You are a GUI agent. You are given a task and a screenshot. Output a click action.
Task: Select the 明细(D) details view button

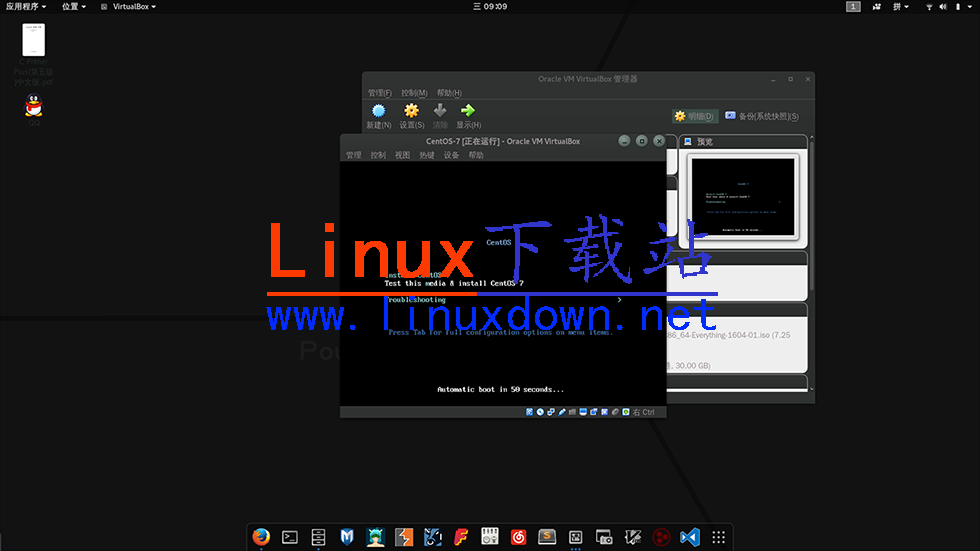point(694,116)
